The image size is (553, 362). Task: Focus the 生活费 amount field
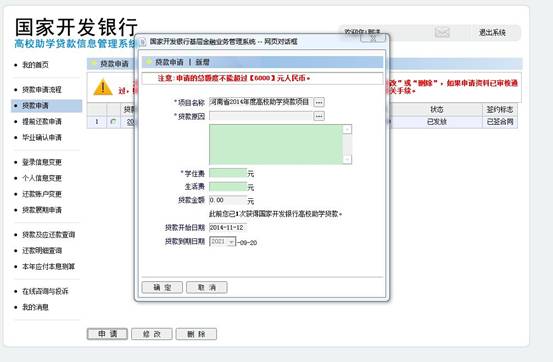click(228, 187)
